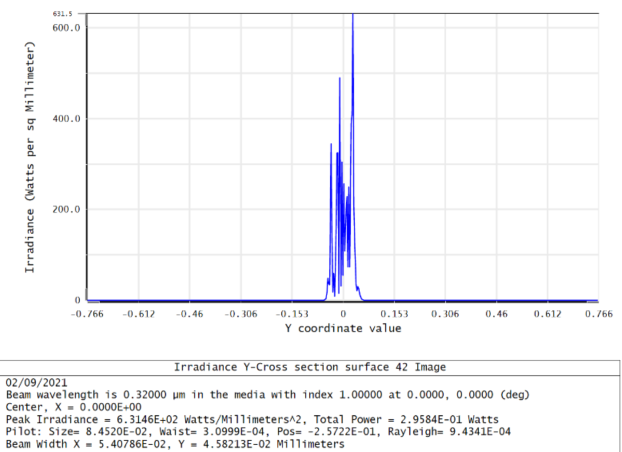The height and width of the screenshot is (452, 622).
Task: Click the 02/09/2021 date line
Action: coord(36,383)
